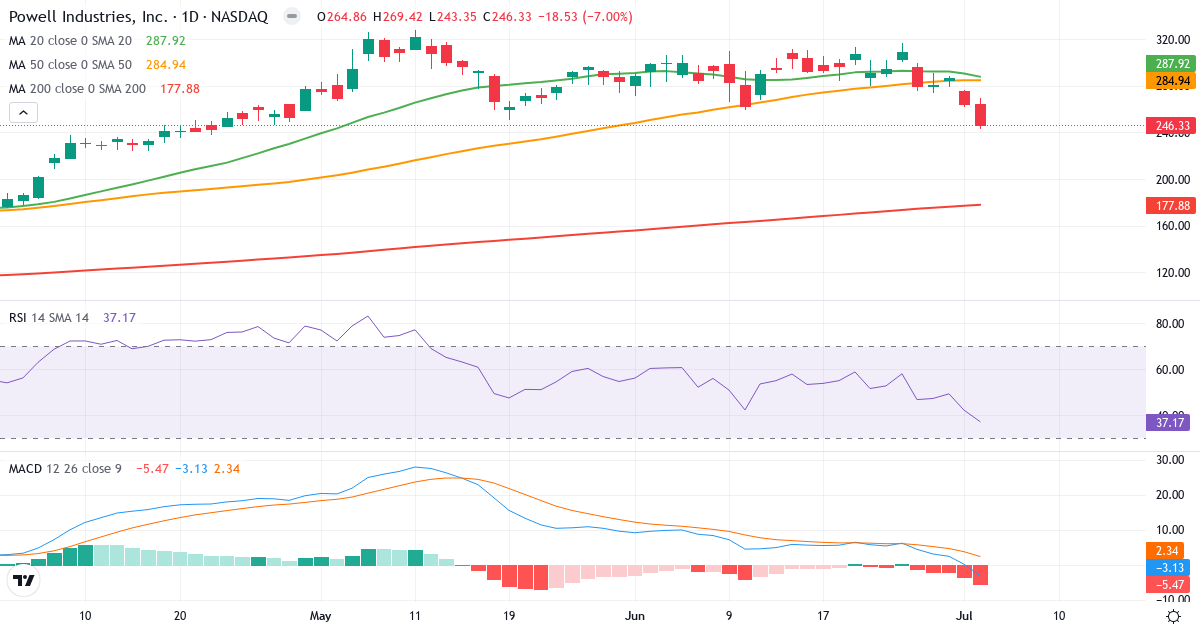Screen dimensions: 1200x630
Task: Click the Jun label on the time axis
Action: 634,616
